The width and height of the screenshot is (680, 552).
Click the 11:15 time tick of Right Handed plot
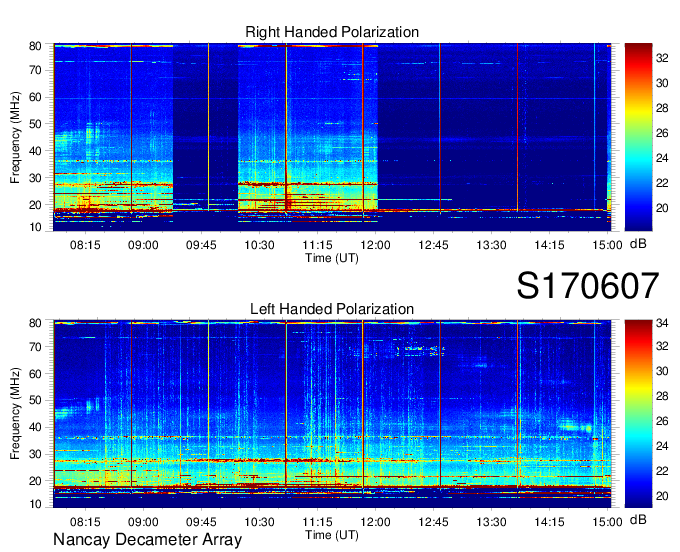point(317,245)
